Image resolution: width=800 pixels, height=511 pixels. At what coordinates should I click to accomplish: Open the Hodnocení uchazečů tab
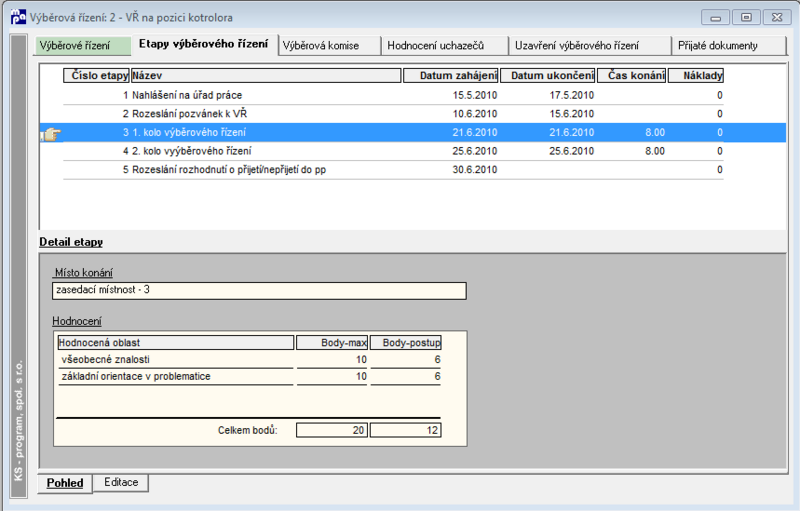(x=445, y=46)
